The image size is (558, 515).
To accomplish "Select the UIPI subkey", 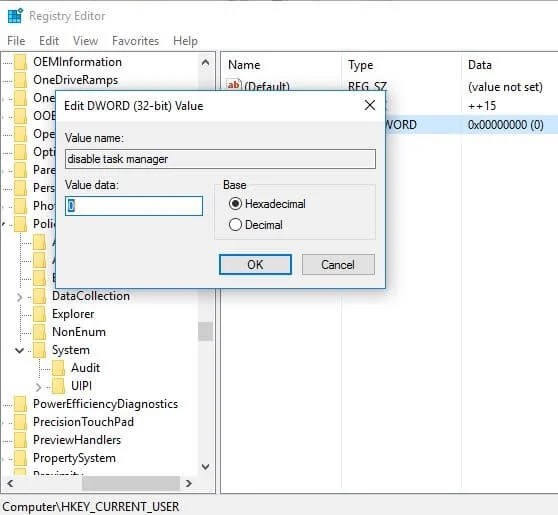I will [x=81, y=386].
